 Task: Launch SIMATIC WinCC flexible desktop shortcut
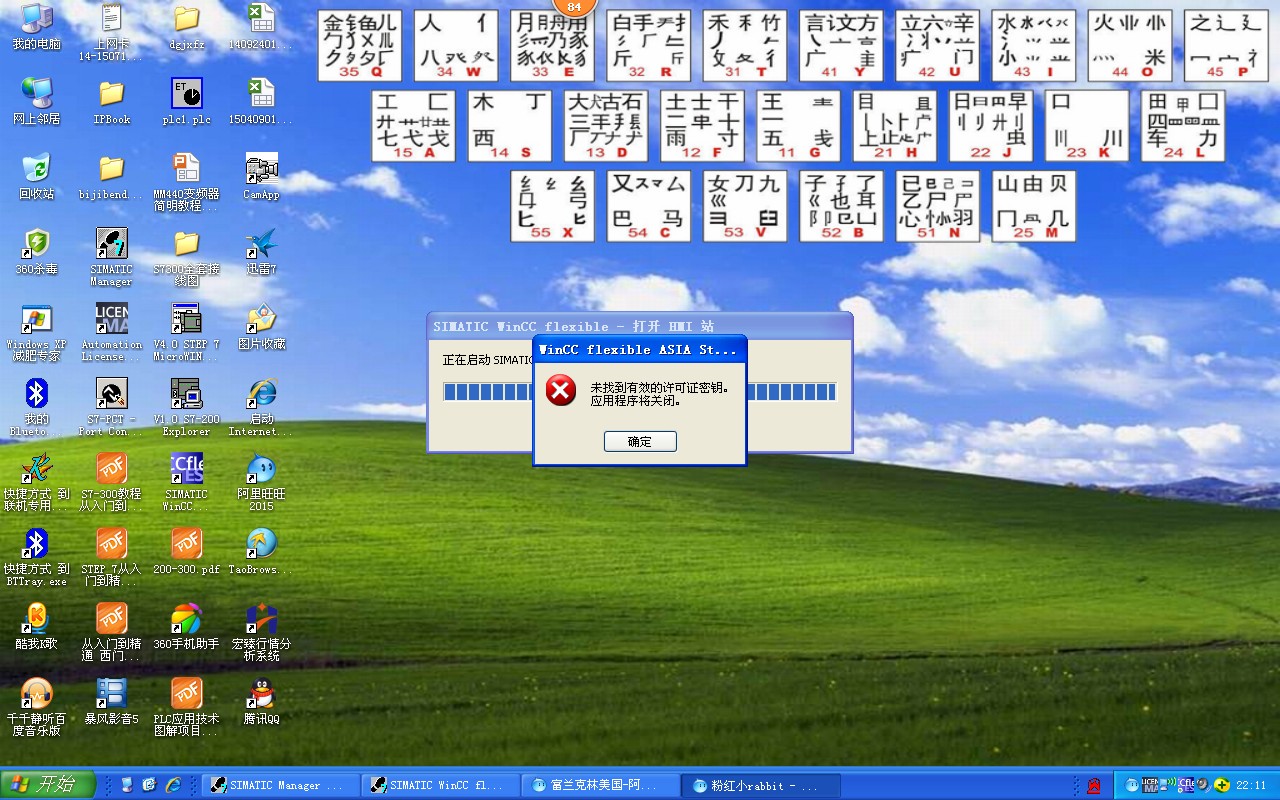point(186,481)
